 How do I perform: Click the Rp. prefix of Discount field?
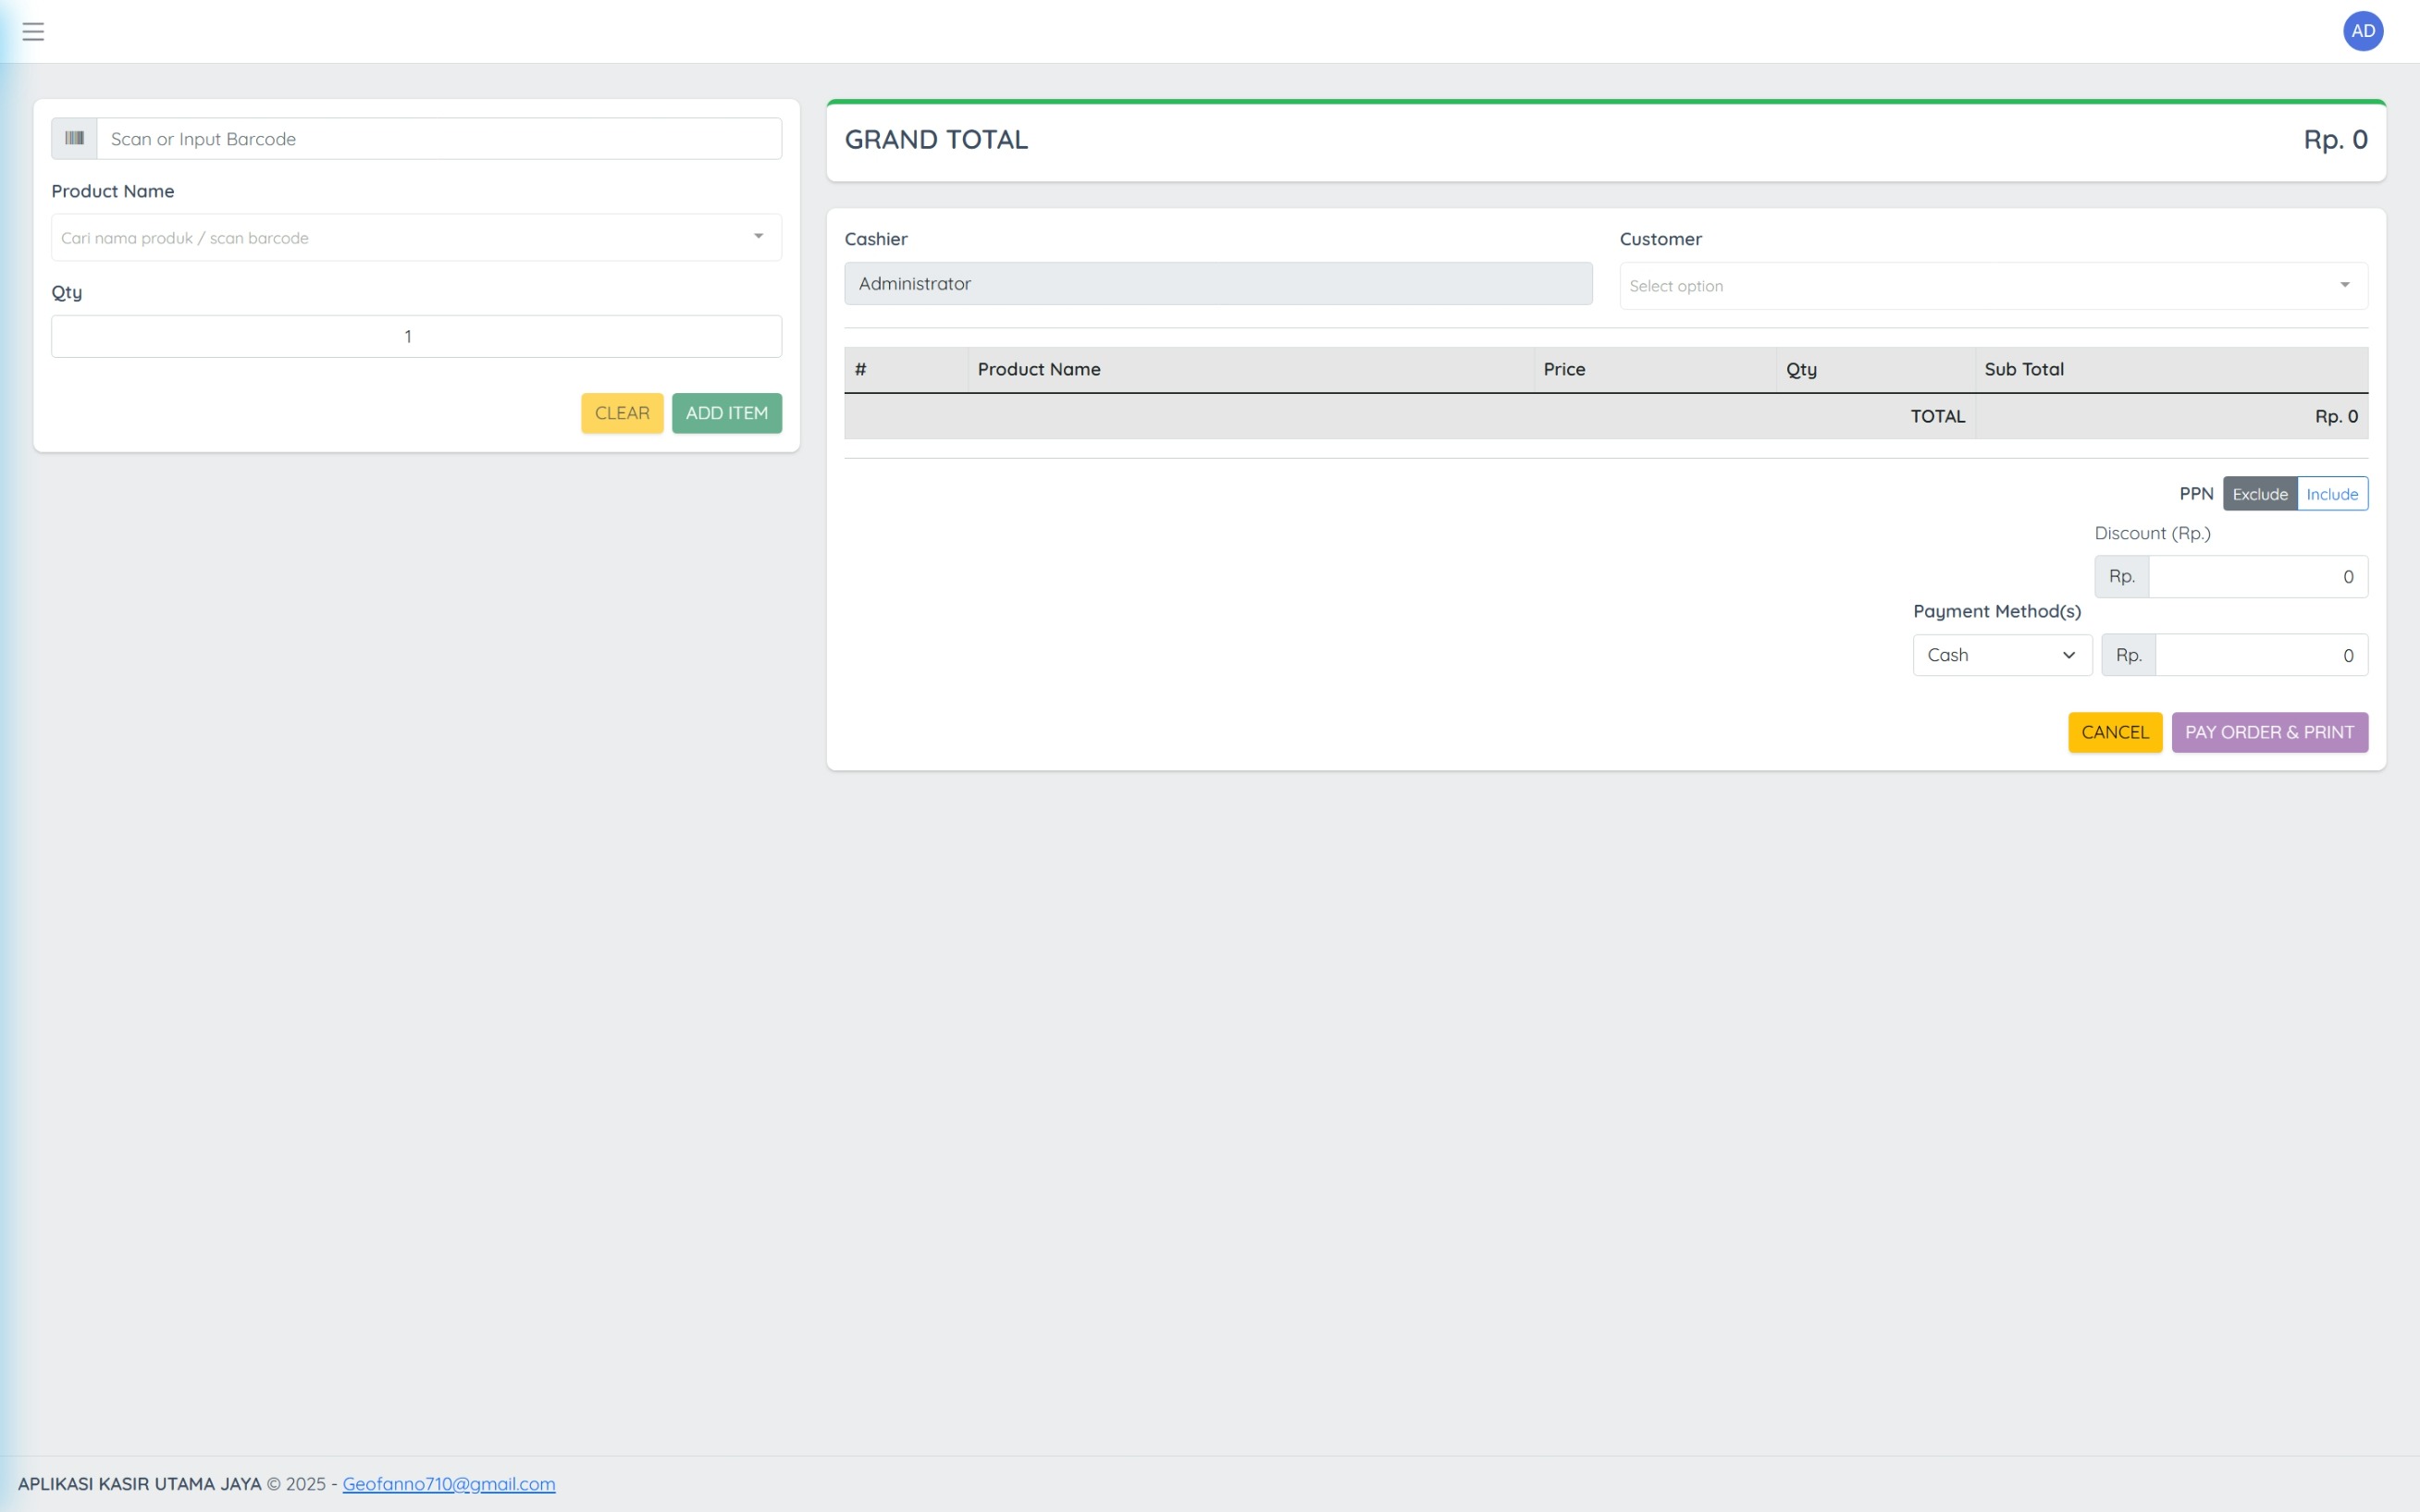2121,576
